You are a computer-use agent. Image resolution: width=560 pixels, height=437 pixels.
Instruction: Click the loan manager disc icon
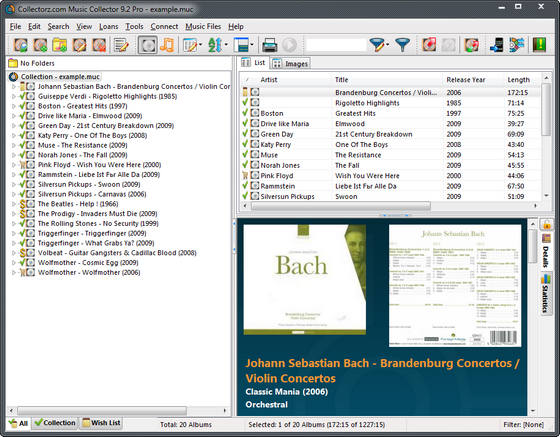pyautogui.click(x=429, y=45)
